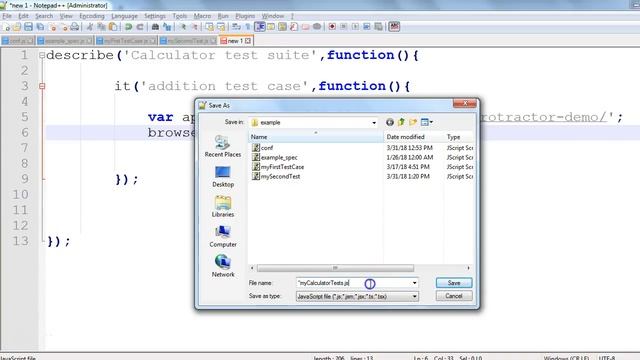This screenshot has height=360, width=640.
Task: Sort files by Date modified column header
Action: (413, 137)
